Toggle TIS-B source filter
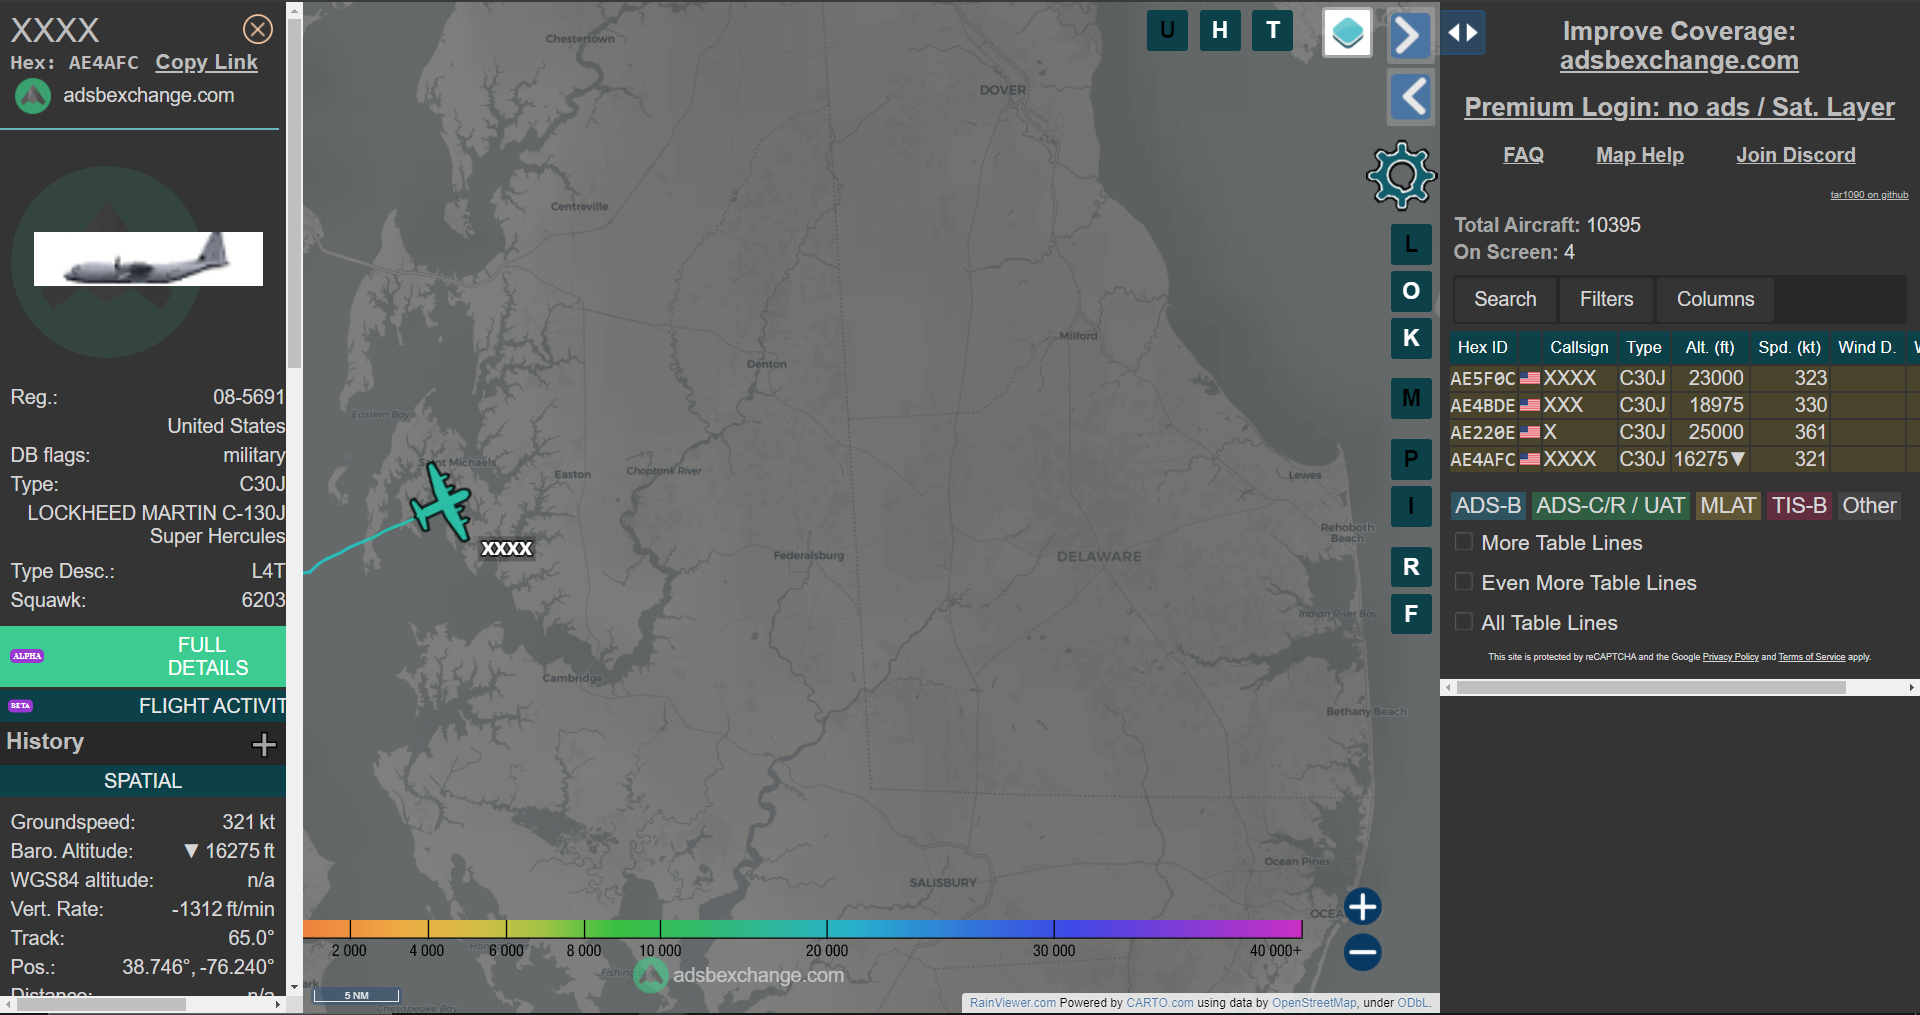The height and width of the screenshot is (1015, 1920). pyautogui.click(x=1799, y=506)
